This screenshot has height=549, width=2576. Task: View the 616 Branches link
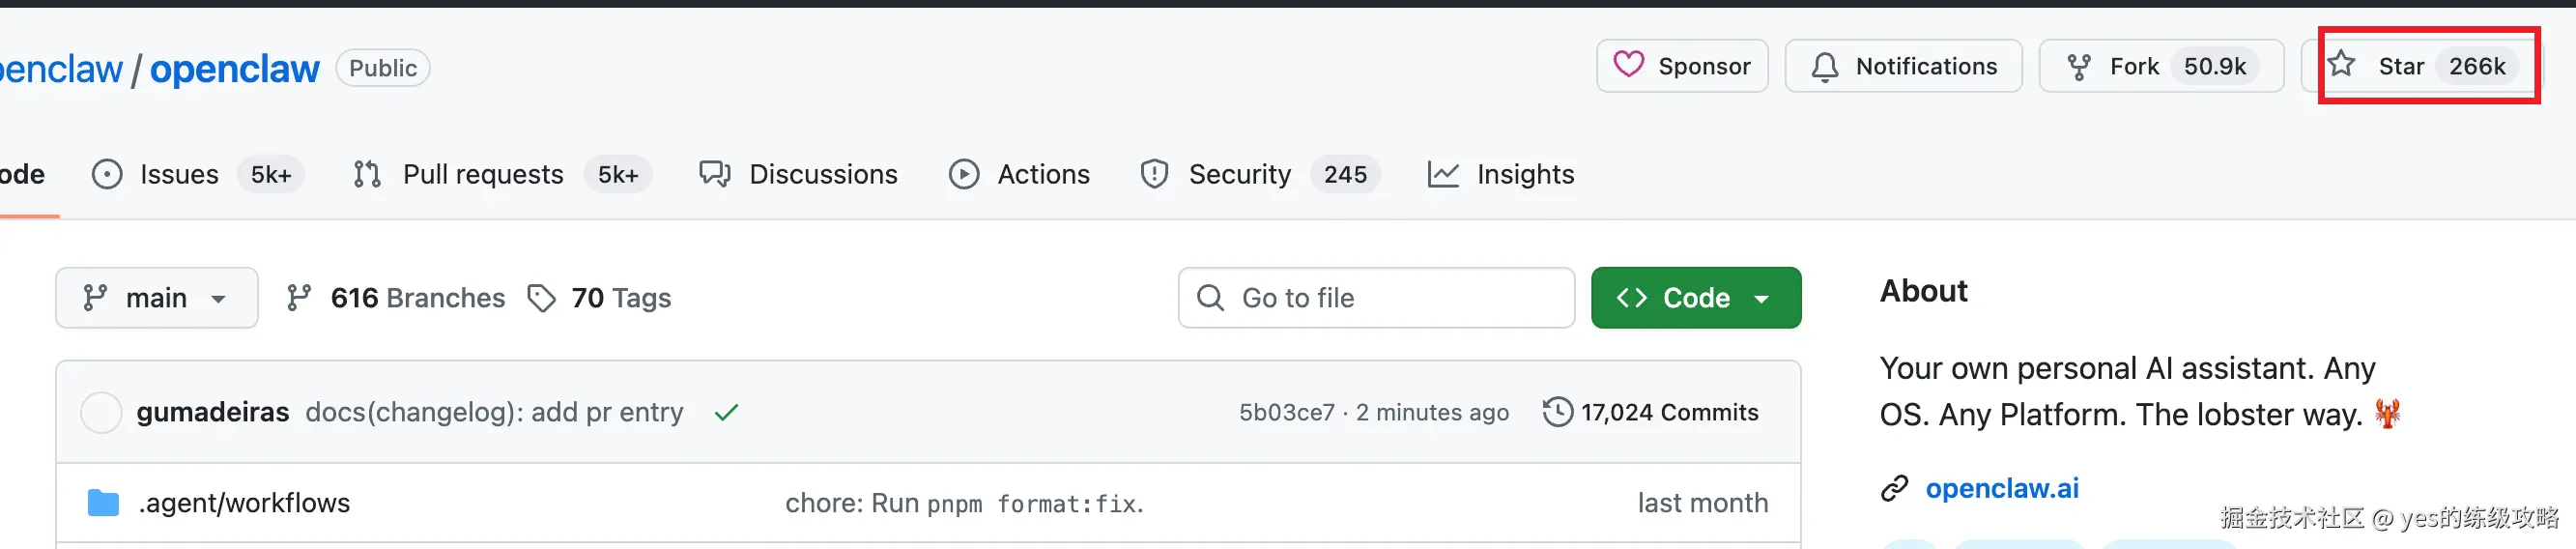416,298
